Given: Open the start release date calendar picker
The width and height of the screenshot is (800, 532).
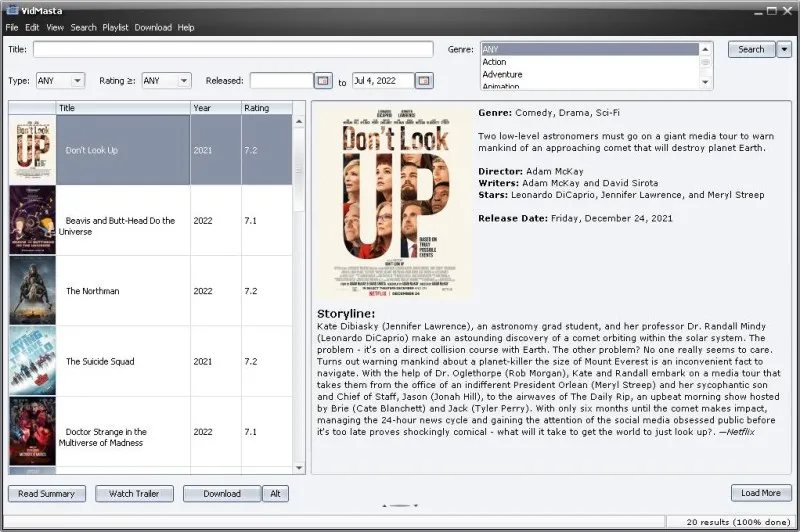Looking at the screenshot, I should [x=323, y=81].
